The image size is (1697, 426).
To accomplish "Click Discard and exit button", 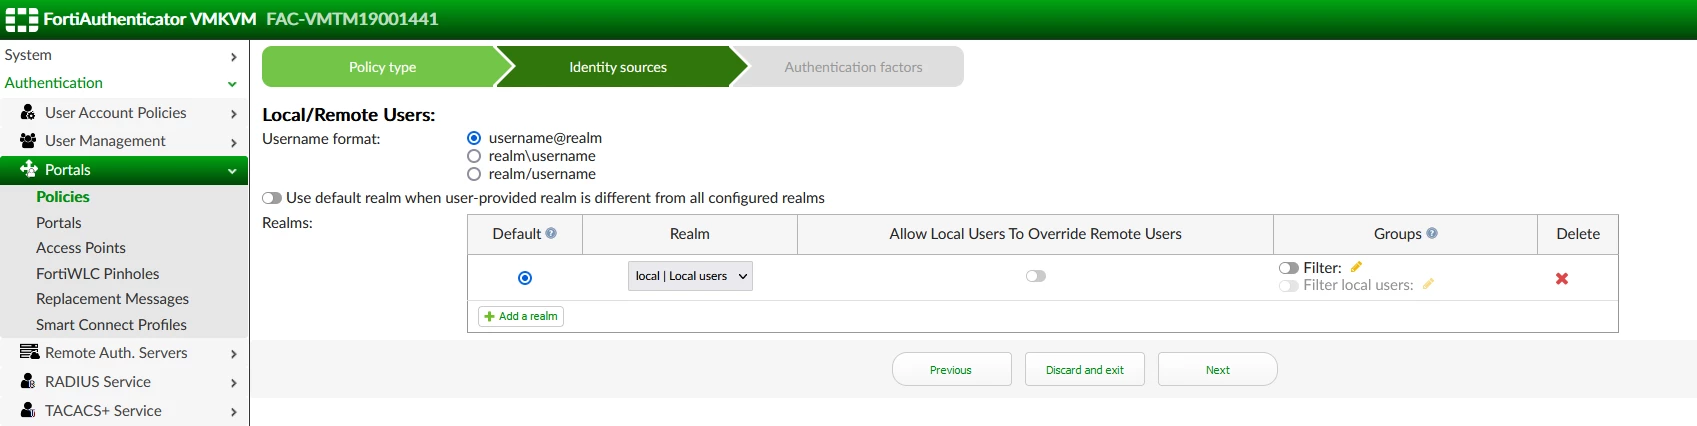I will (x=1085, y=369).
